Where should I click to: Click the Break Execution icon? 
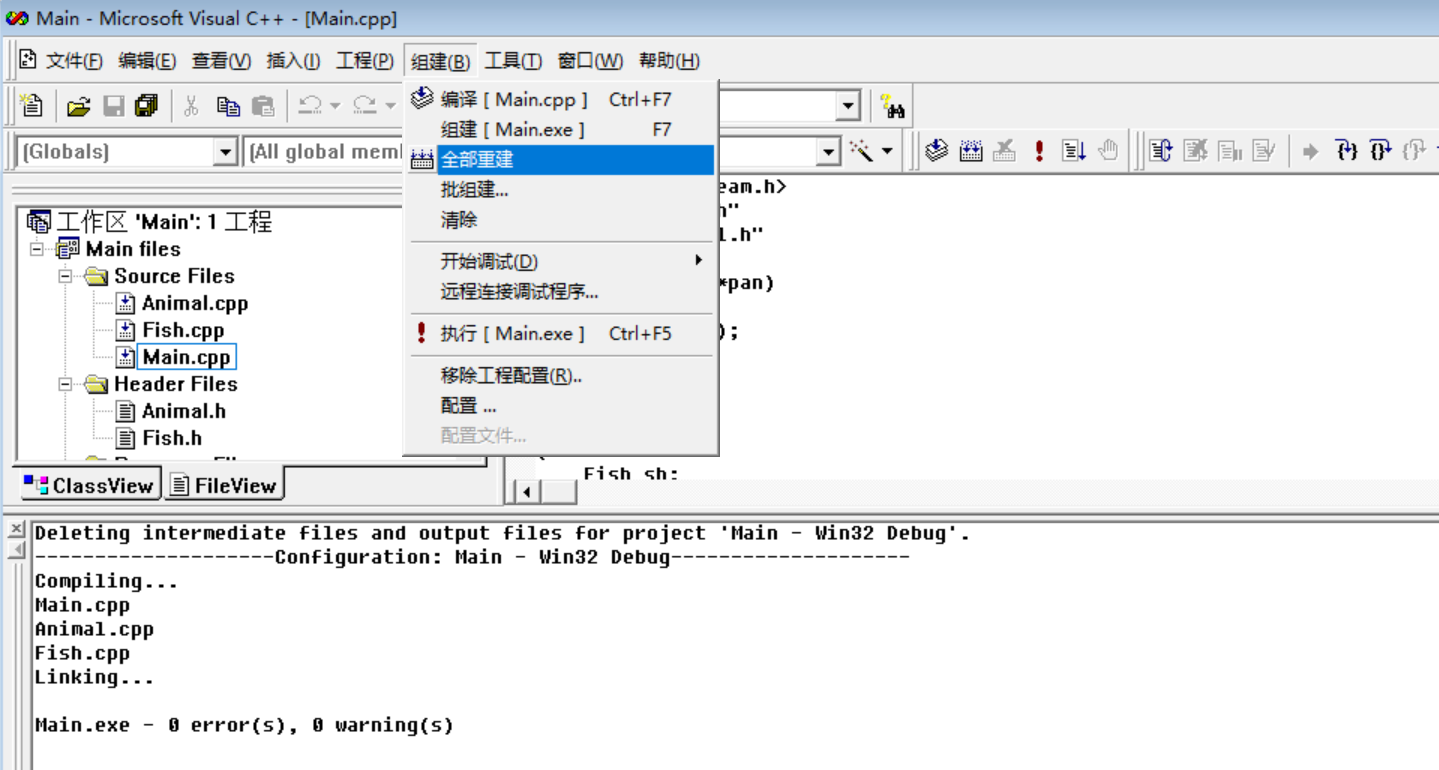[x=1230, y=151]
